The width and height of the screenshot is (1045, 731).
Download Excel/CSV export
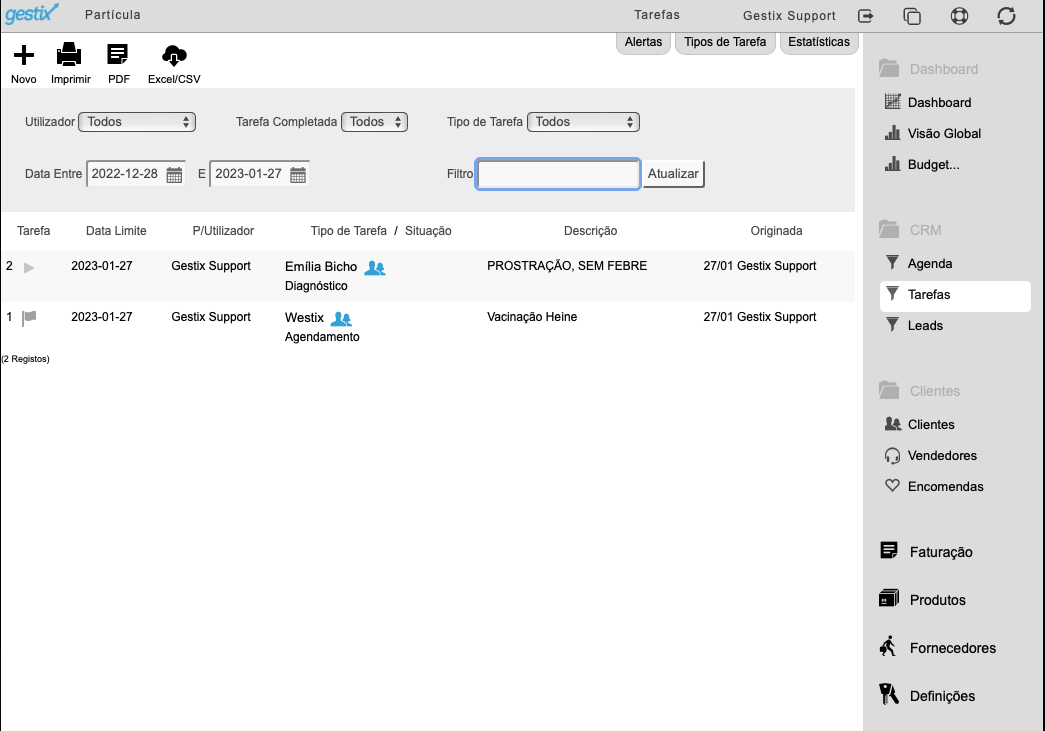tap(174, 64)
